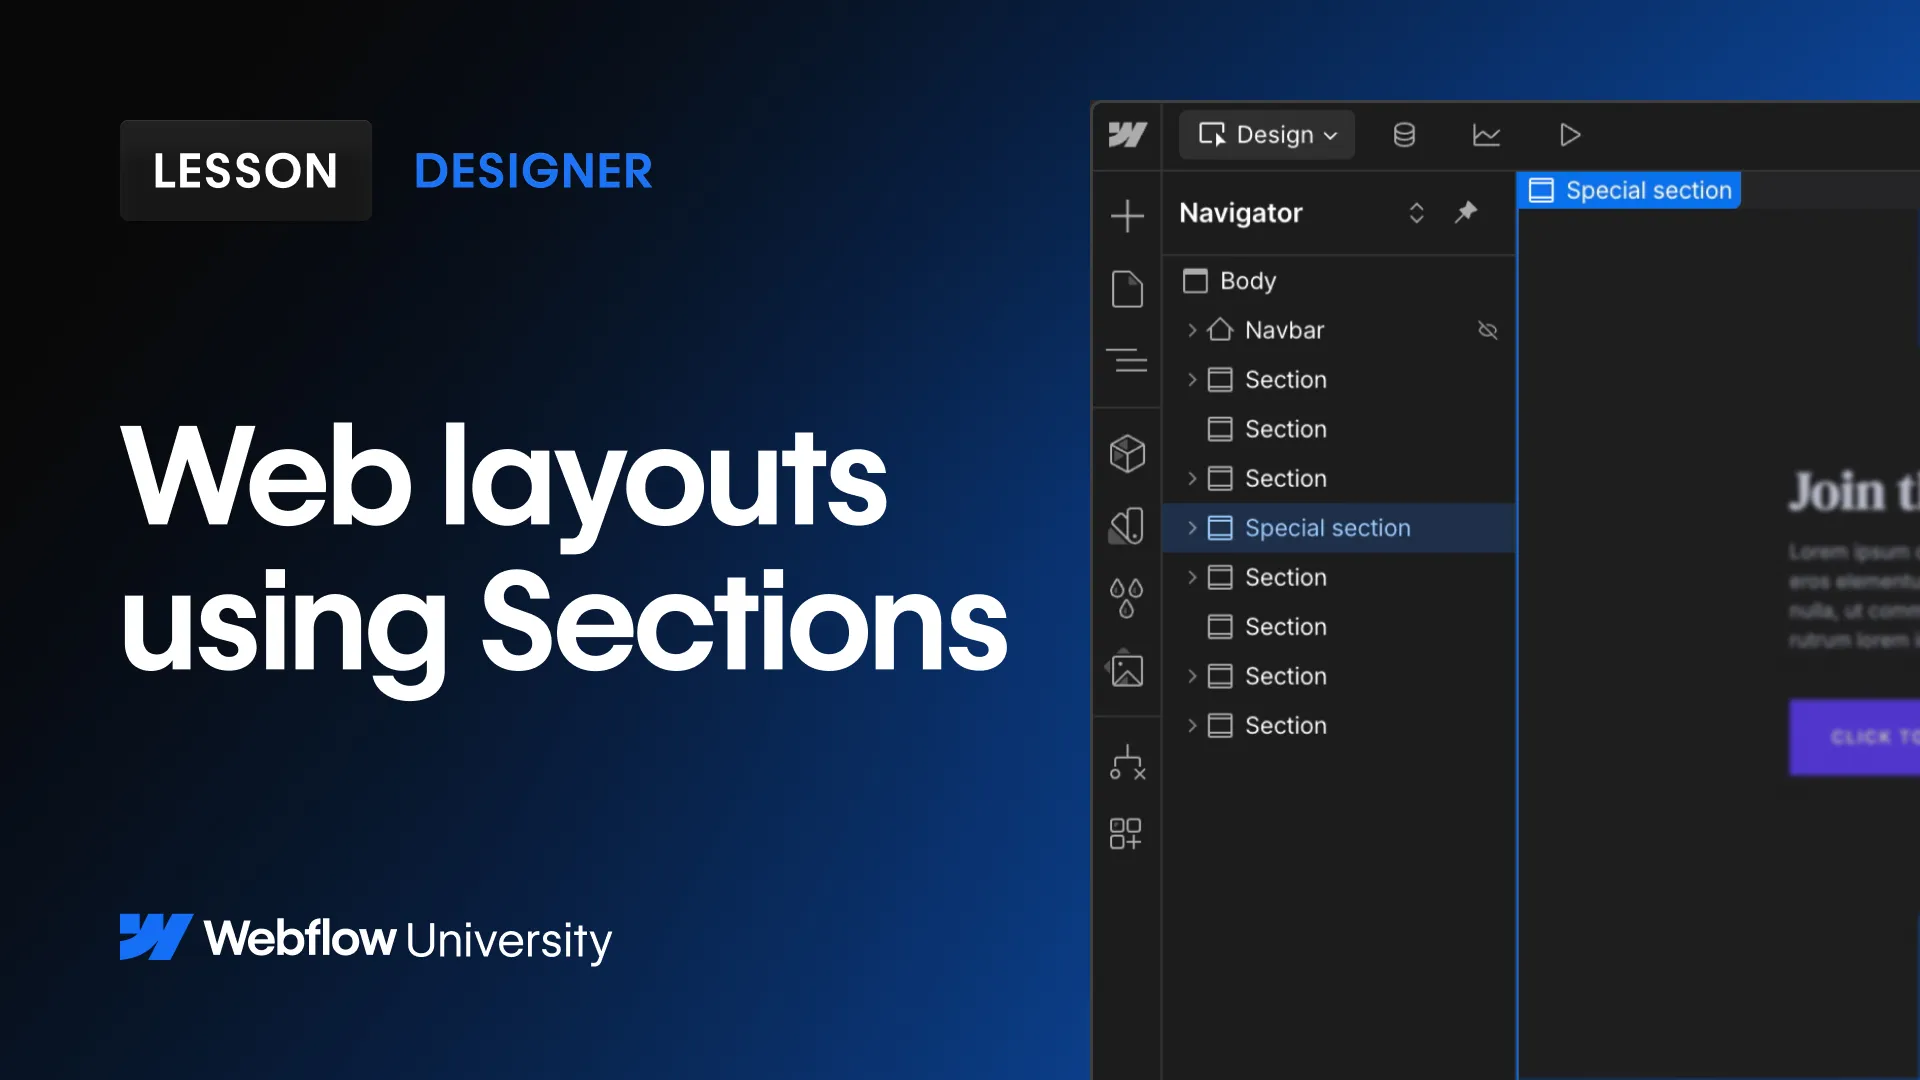
Task: Enter Preview mode with the play icon
Action: click(x=1568, y=135)
